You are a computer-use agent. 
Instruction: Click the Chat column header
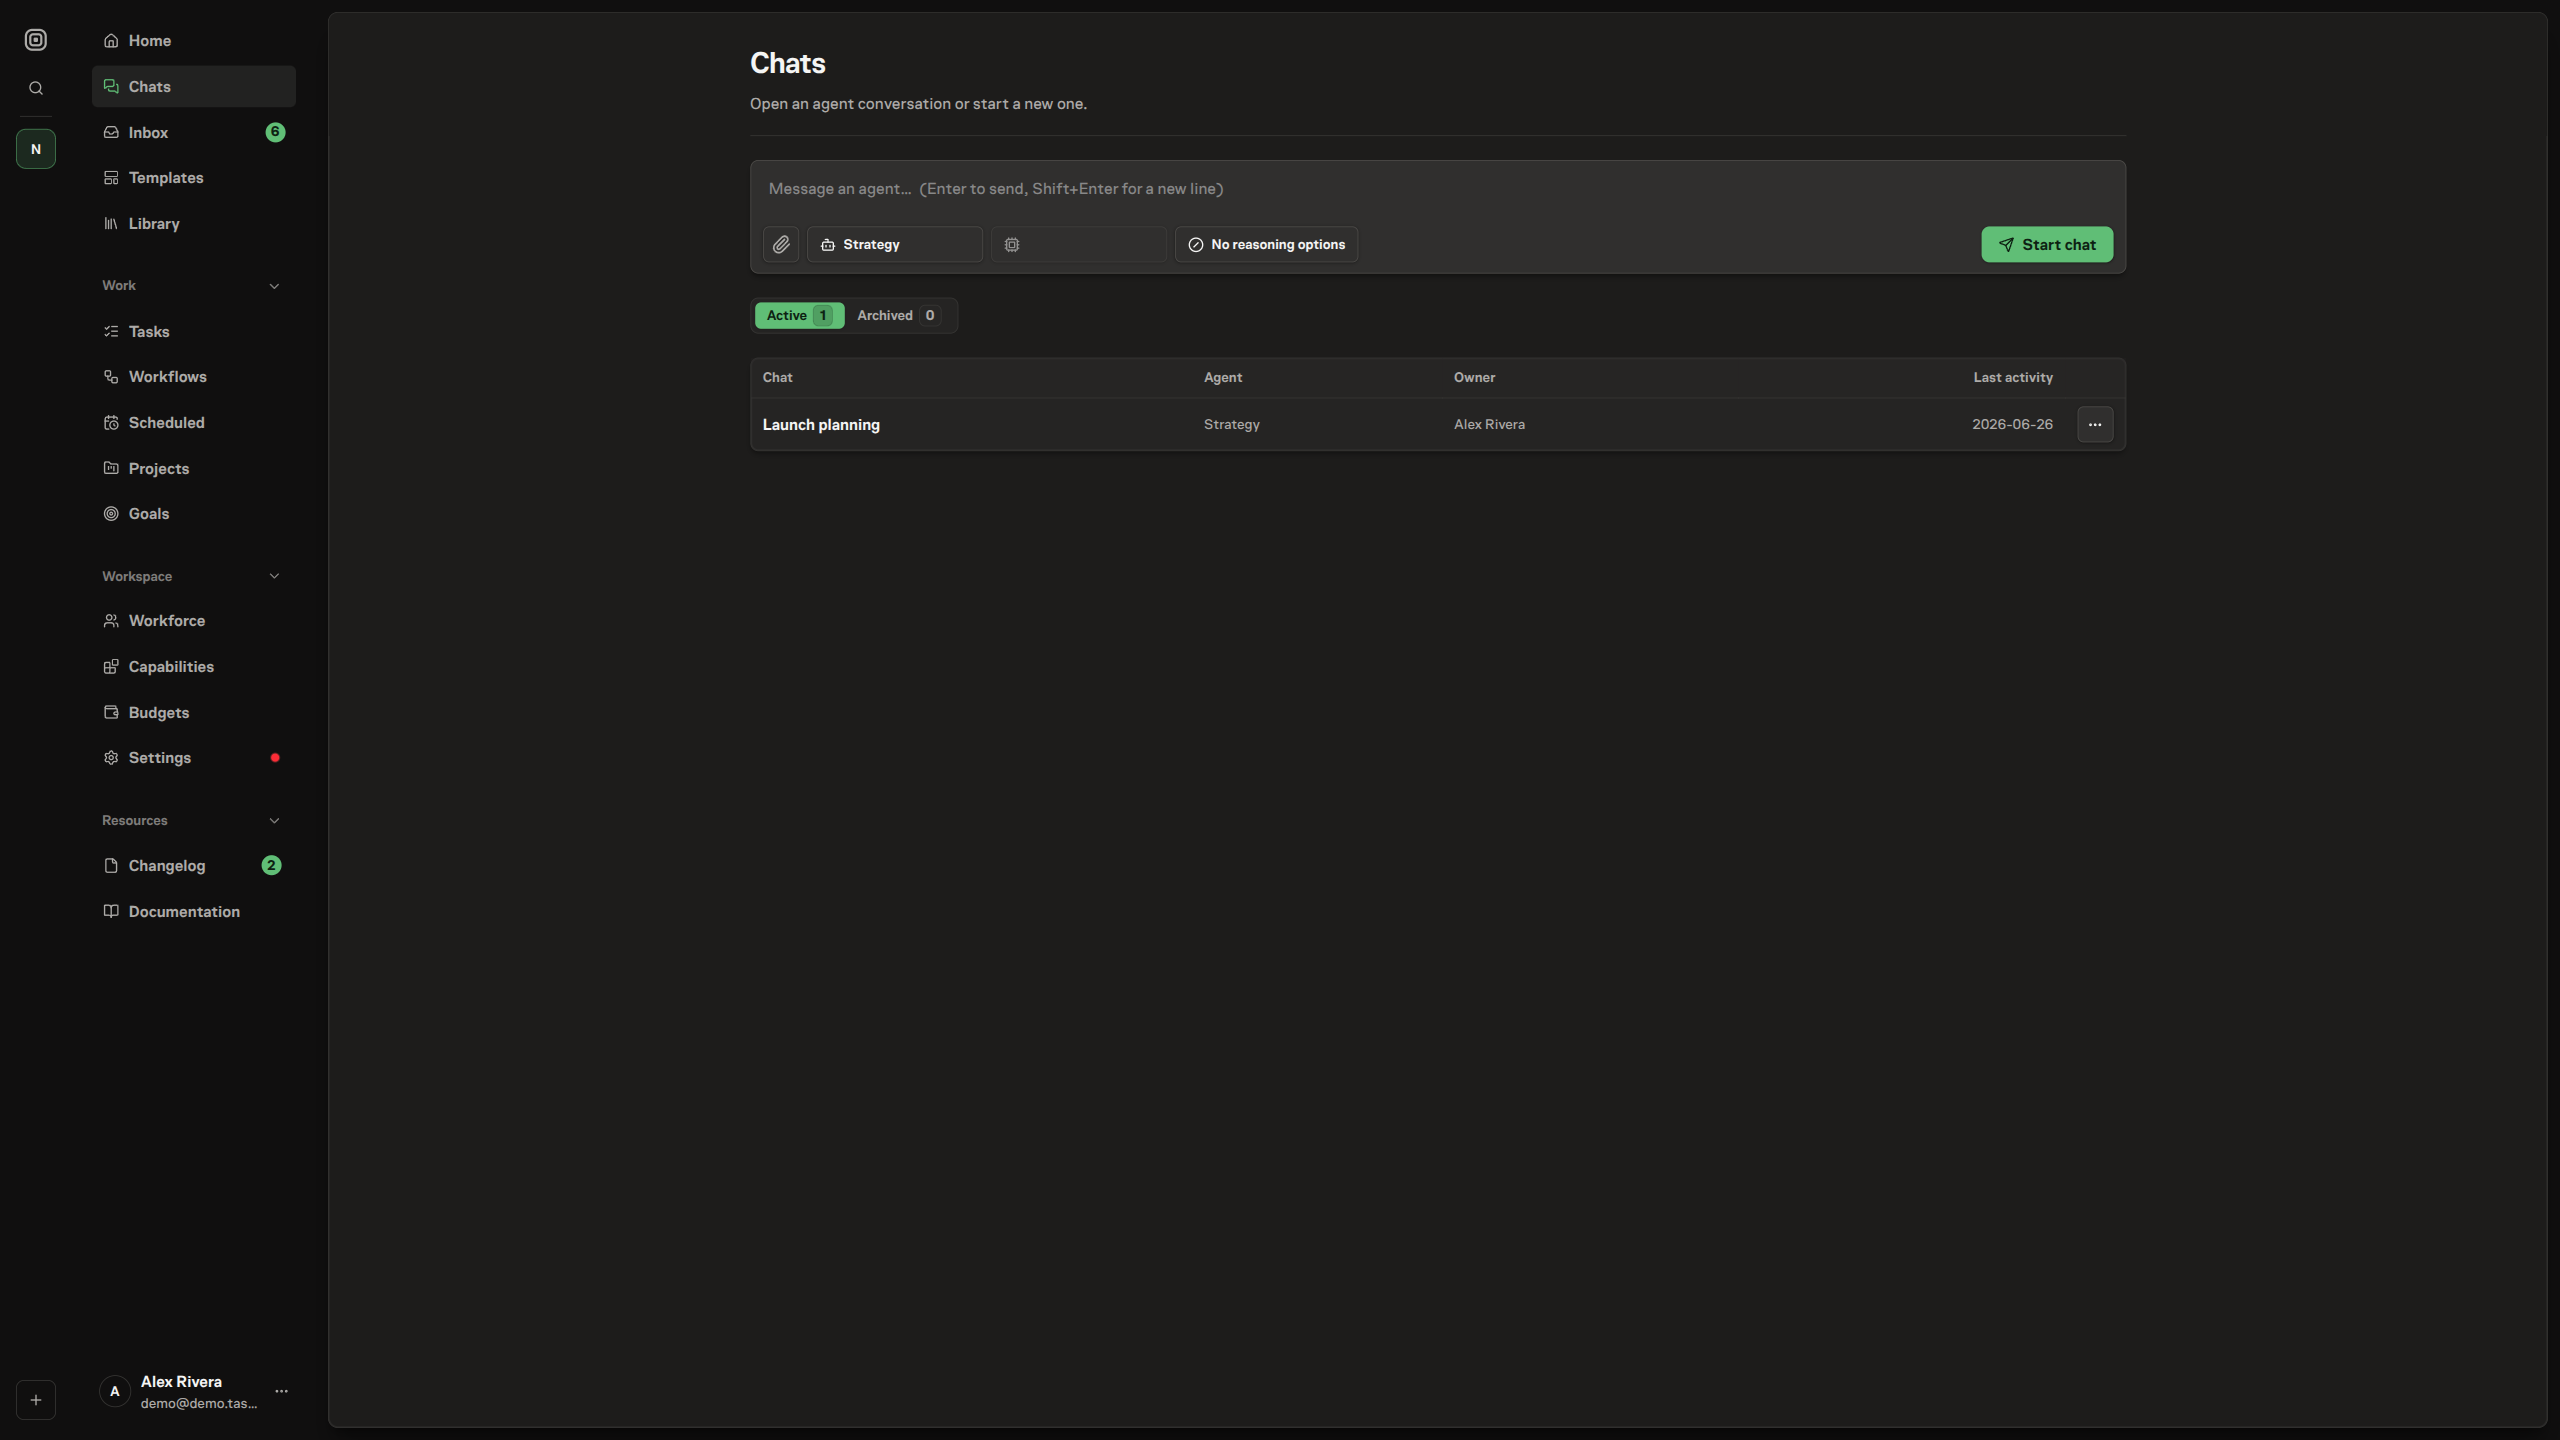pos(777,378)
